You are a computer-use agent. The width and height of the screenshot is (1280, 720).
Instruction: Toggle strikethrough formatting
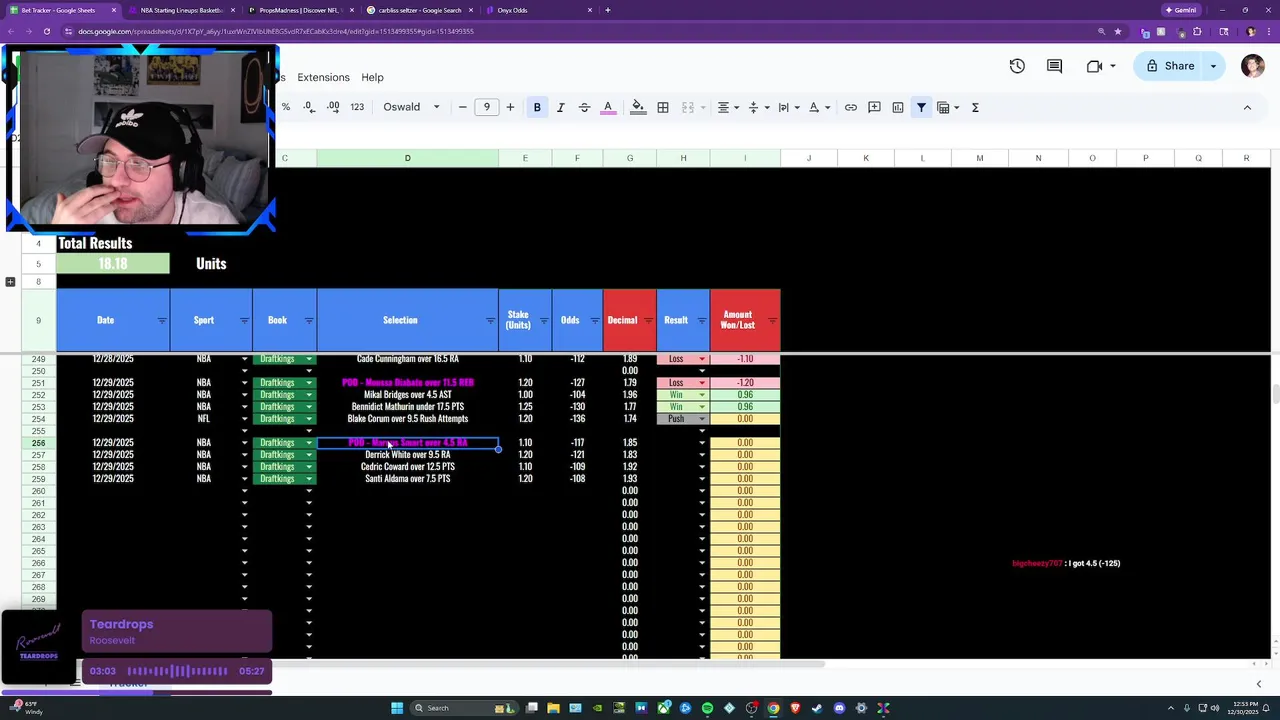coord(584,107)
